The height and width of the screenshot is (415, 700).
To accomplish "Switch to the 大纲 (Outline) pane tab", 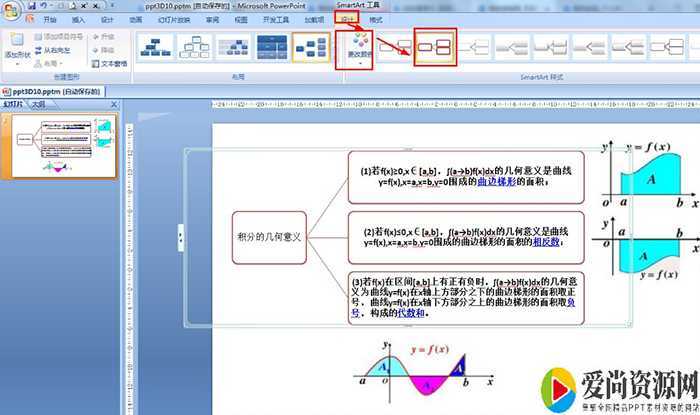I will [x=37, y=103].
